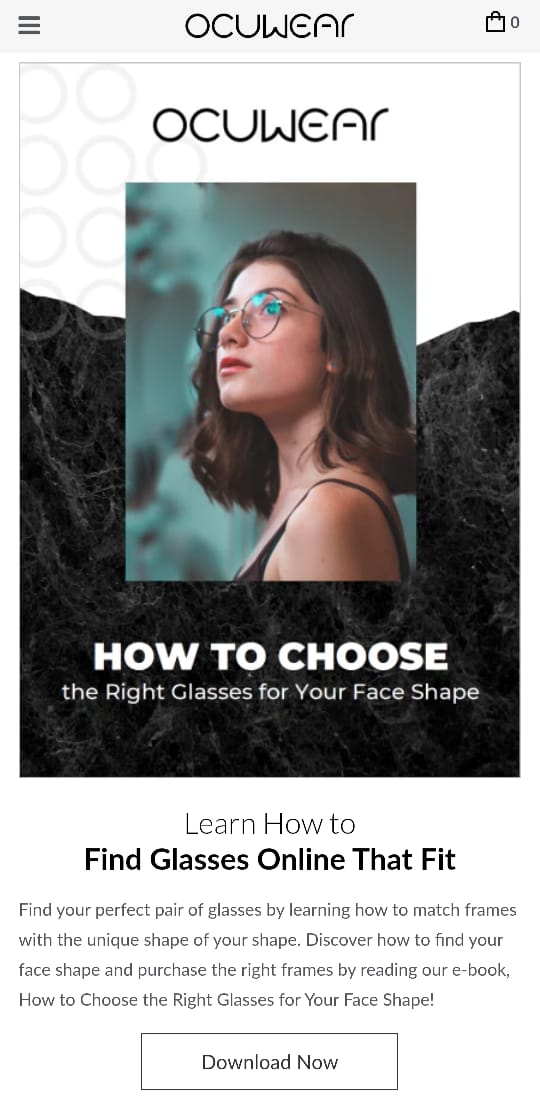Click the Ocuwear logo on e-book cover
540x1120 pixels.
(x=270, y=125)
